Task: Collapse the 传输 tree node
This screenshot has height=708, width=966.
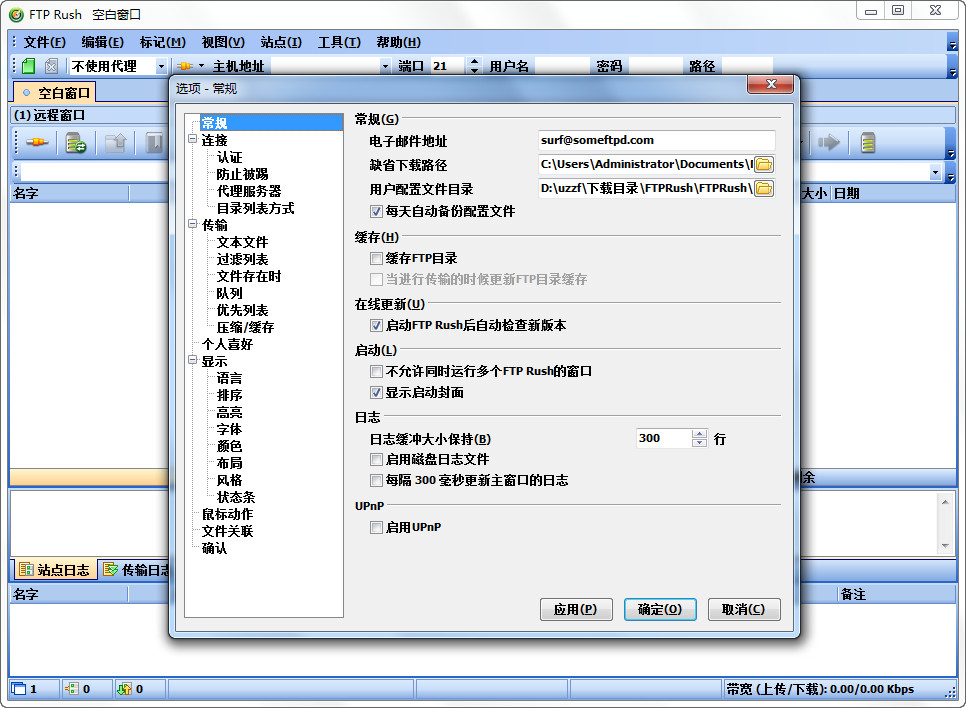Action: pyautogui.click(x=193, y=224)
